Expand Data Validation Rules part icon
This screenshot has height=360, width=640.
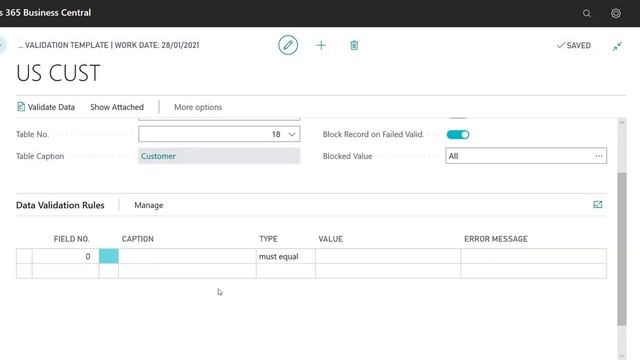tap(598, 204)
